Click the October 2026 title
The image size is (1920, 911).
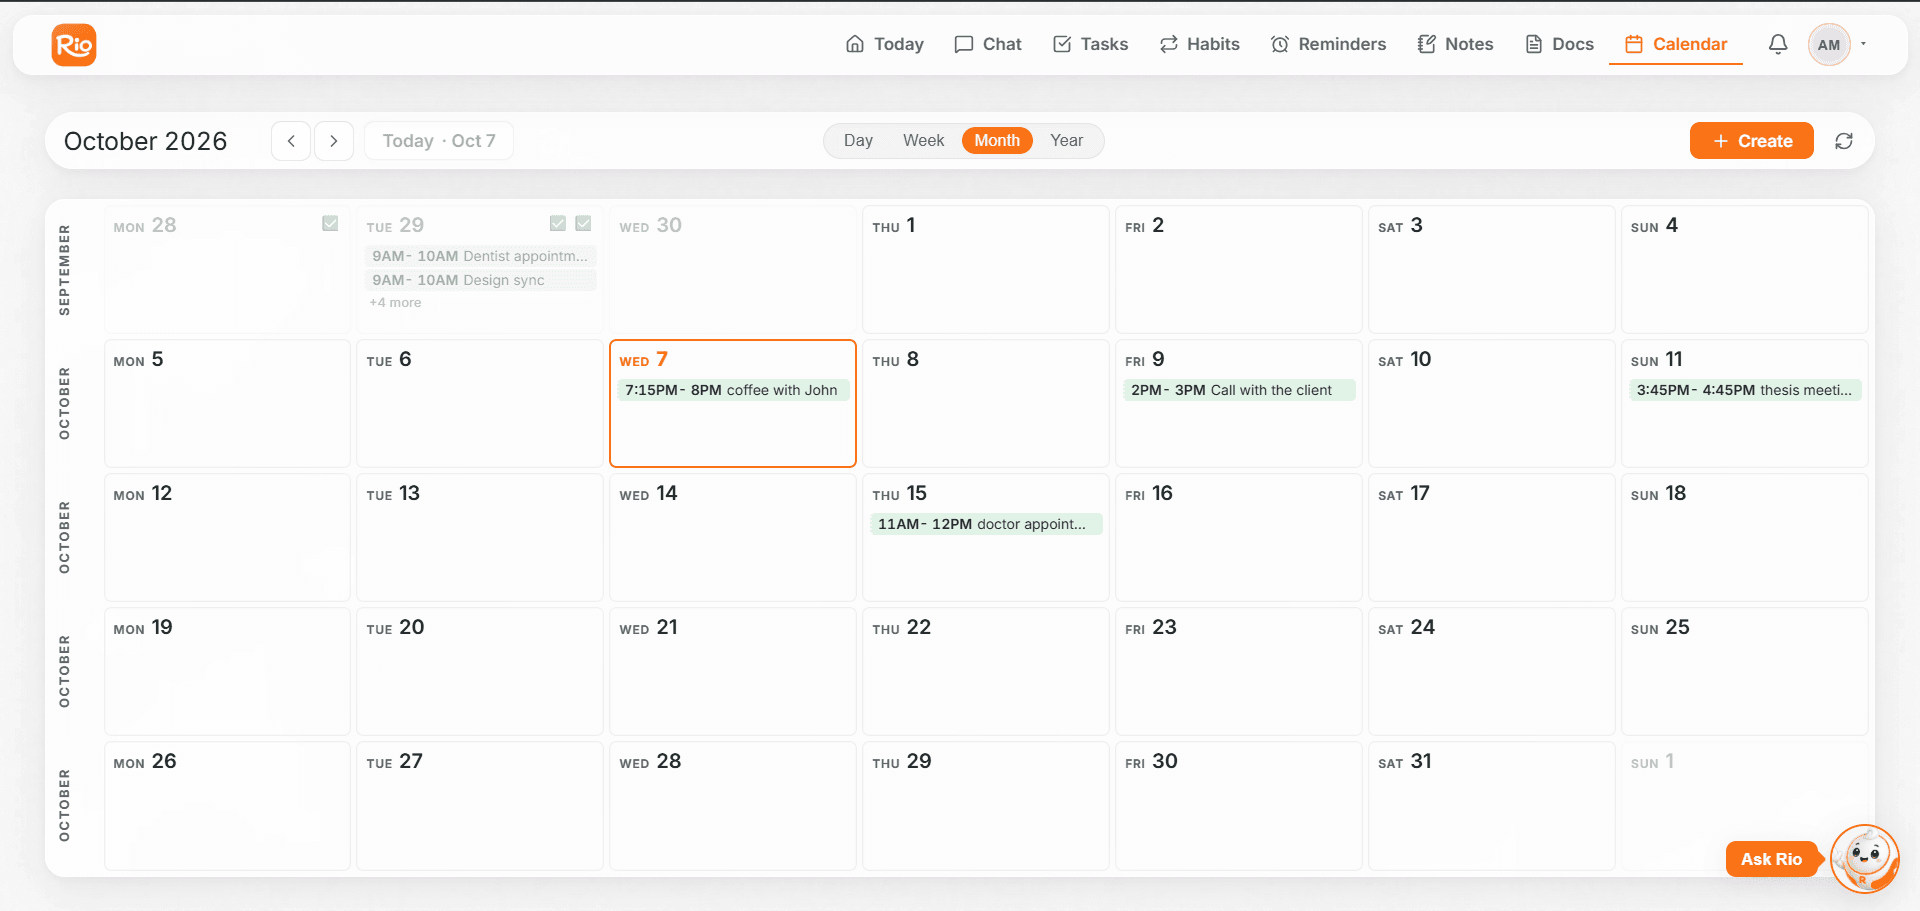[x=146, y=141]
